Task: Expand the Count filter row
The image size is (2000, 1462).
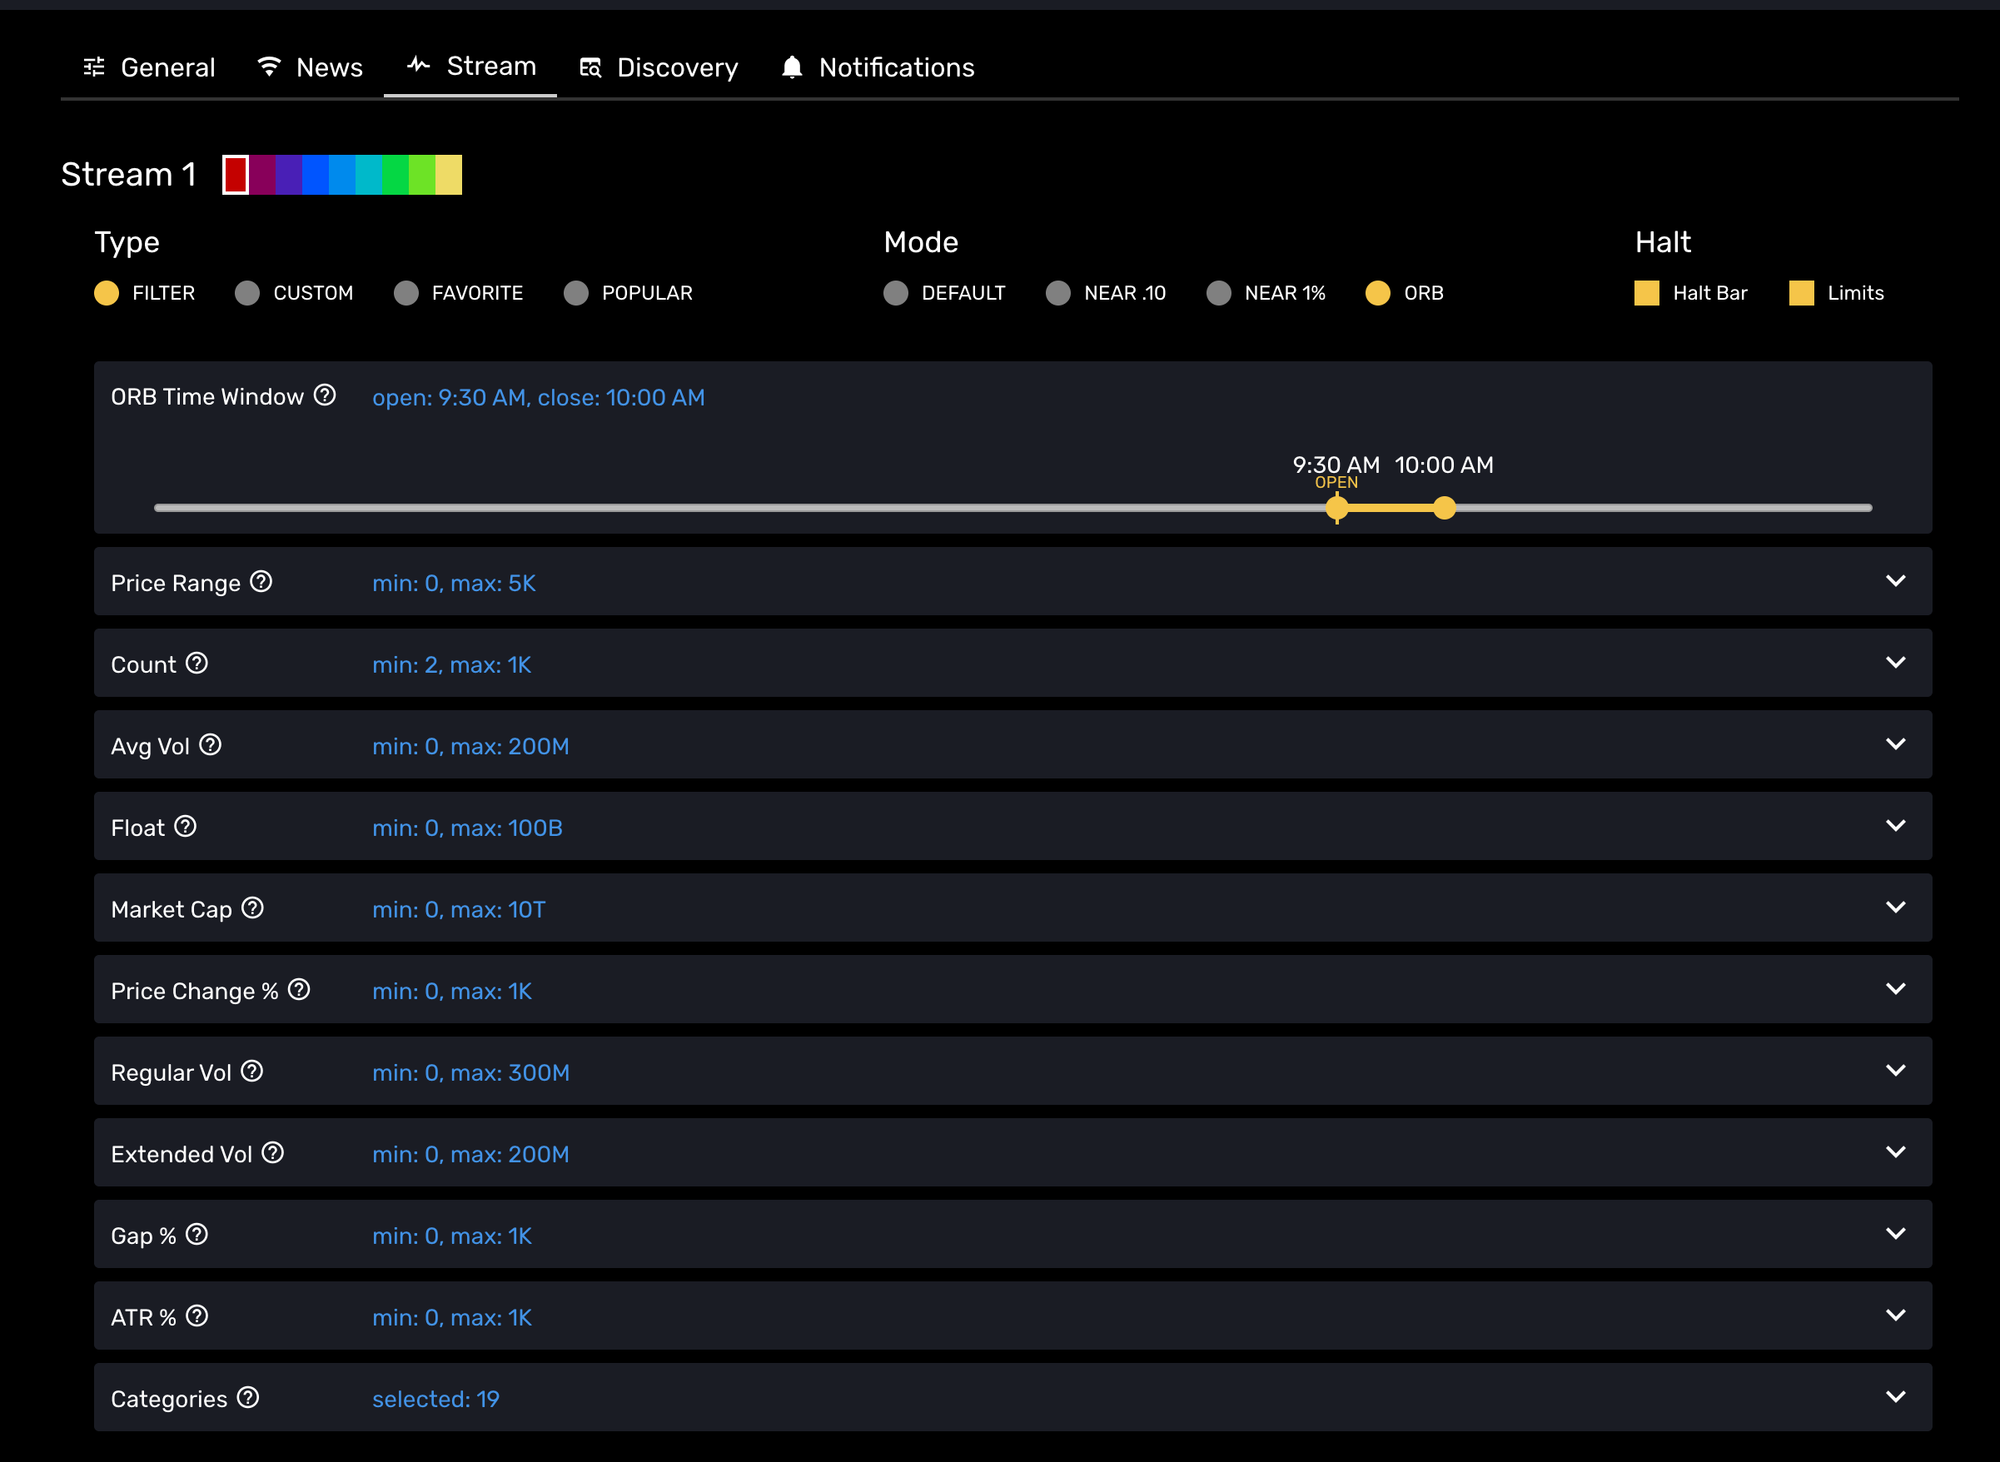Action: click(x=1895, y=663)
